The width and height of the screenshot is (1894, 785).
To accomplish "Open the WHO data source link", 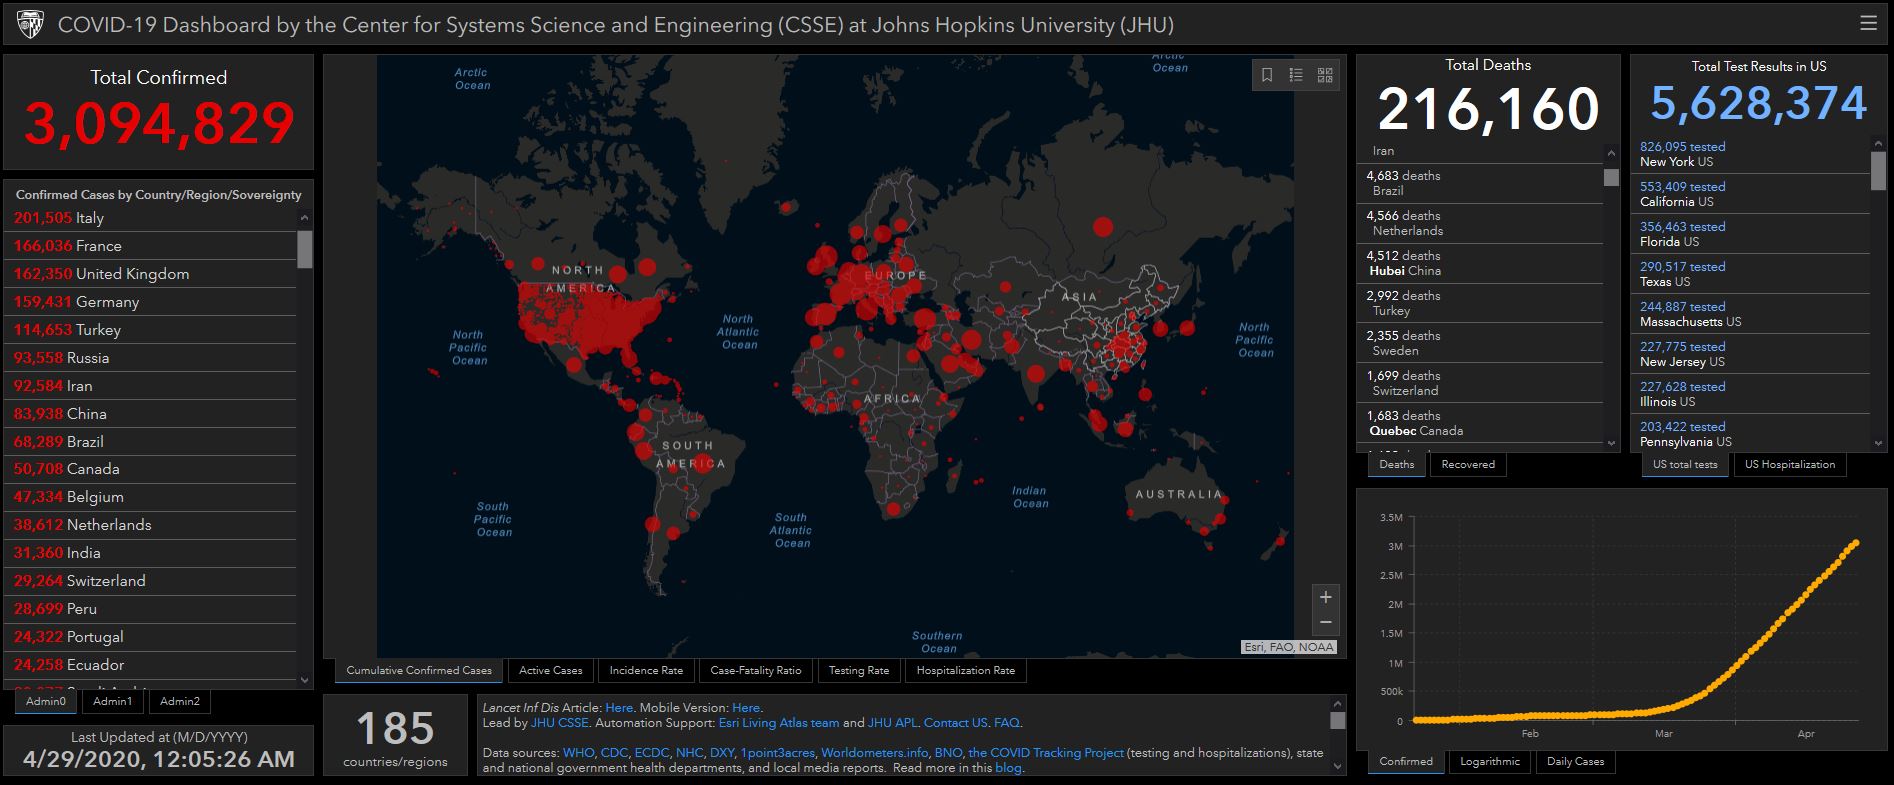I will point(579,753).
